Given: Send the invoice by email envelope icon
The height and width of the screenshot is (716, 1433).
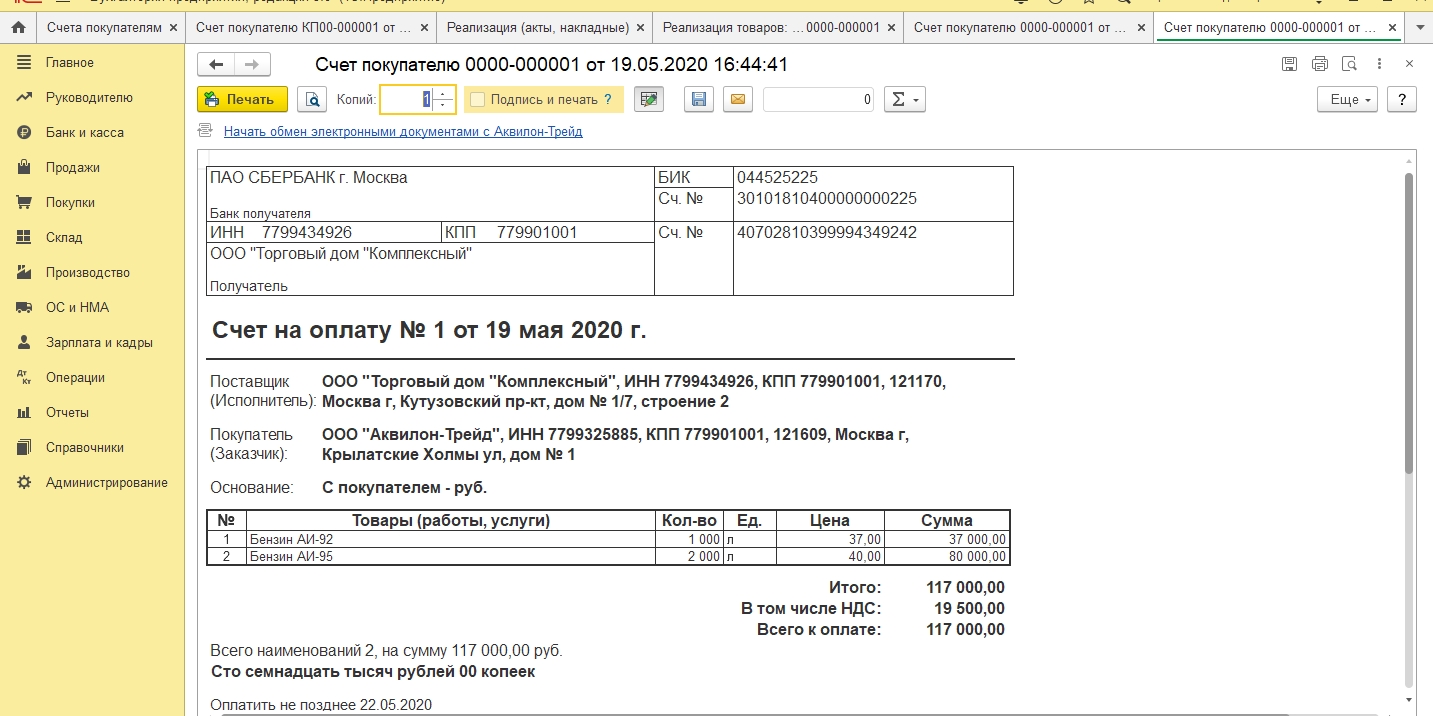Looking at the screenshot, I should pos(737,100).
